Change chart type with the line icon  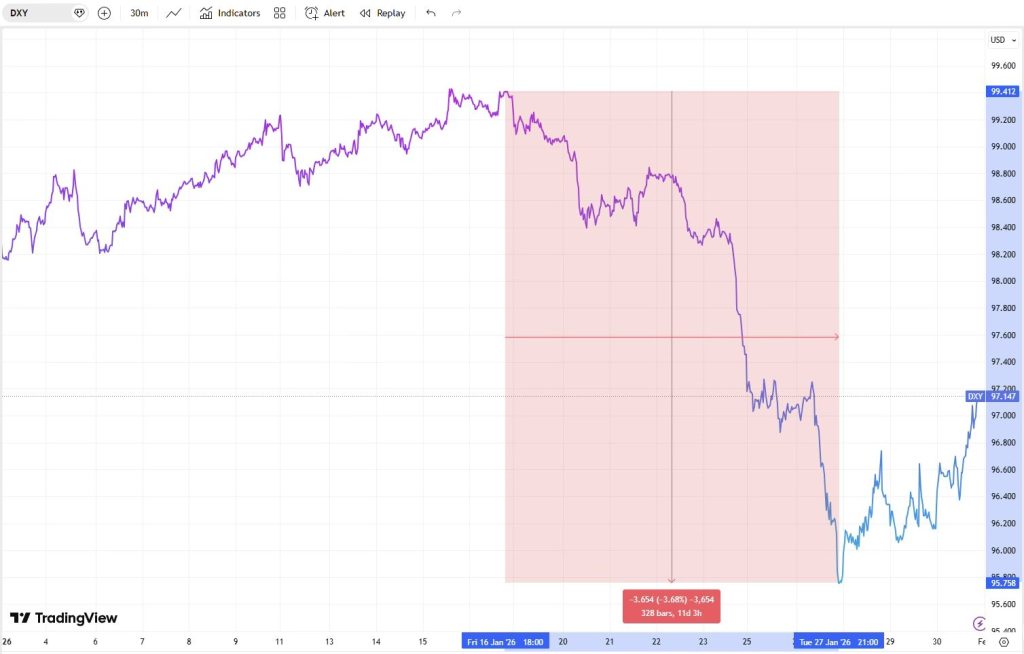tap(174, 13)
